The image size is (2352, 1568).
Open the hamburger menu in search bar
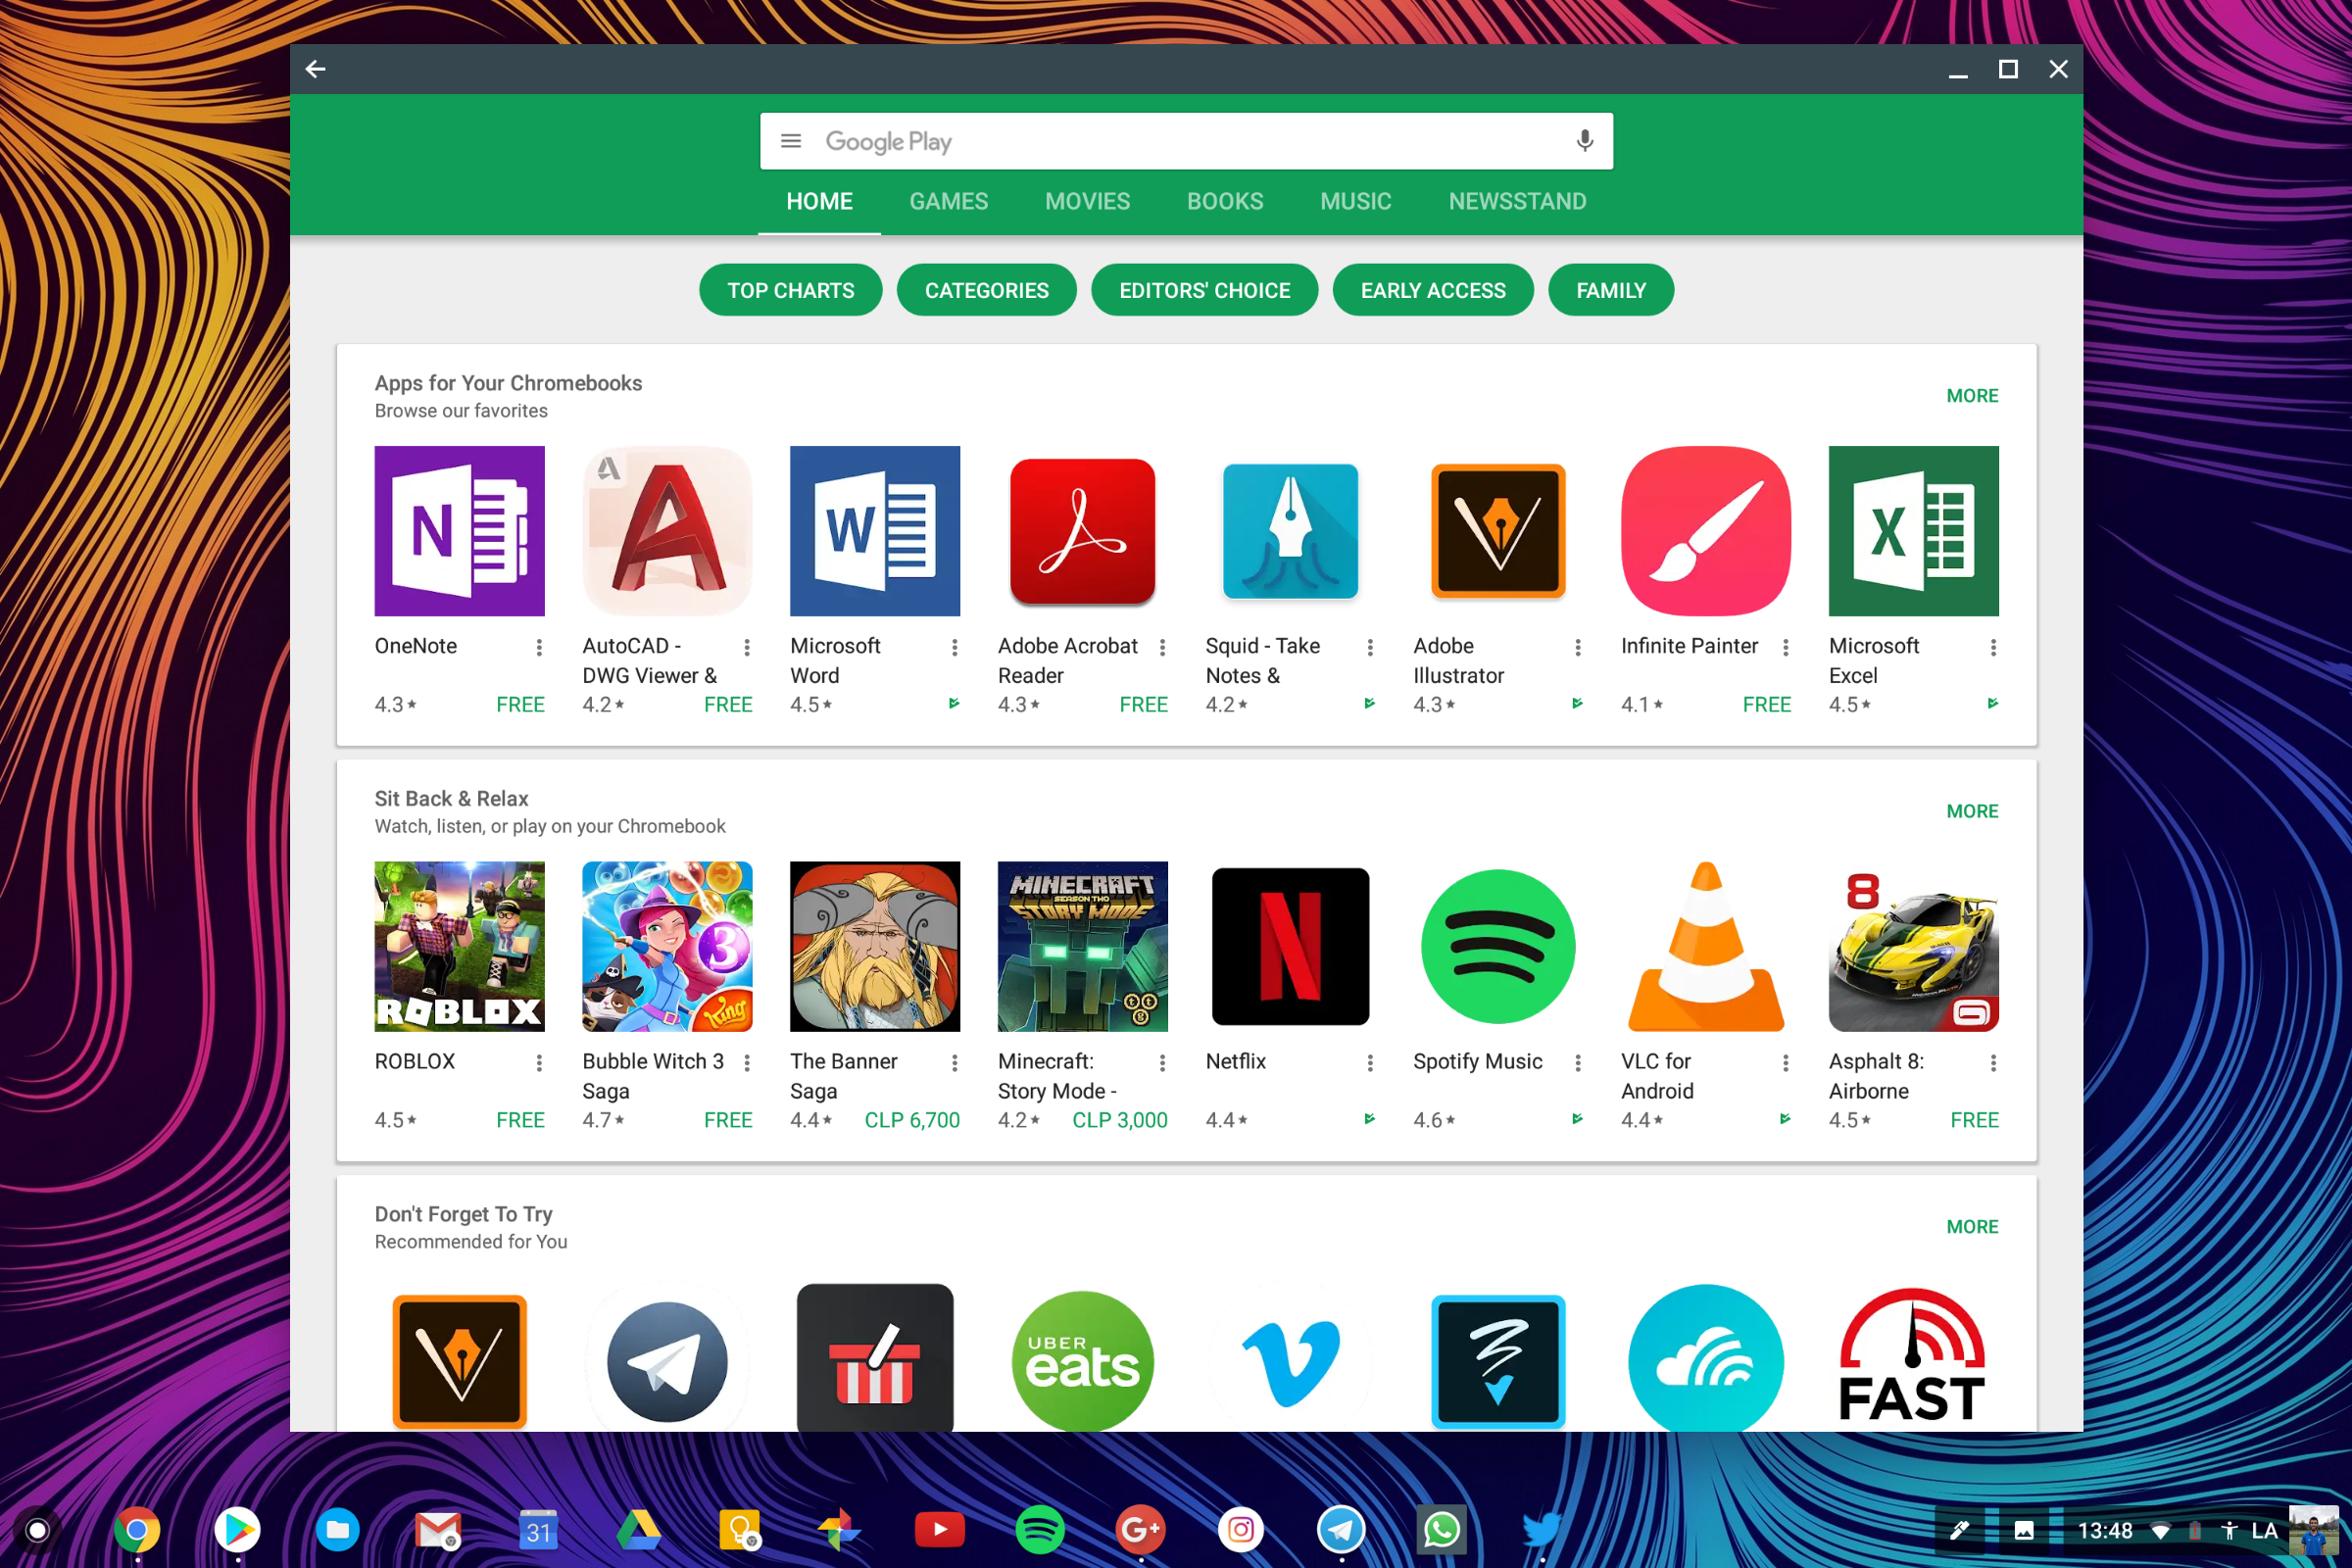pos(791,141)
